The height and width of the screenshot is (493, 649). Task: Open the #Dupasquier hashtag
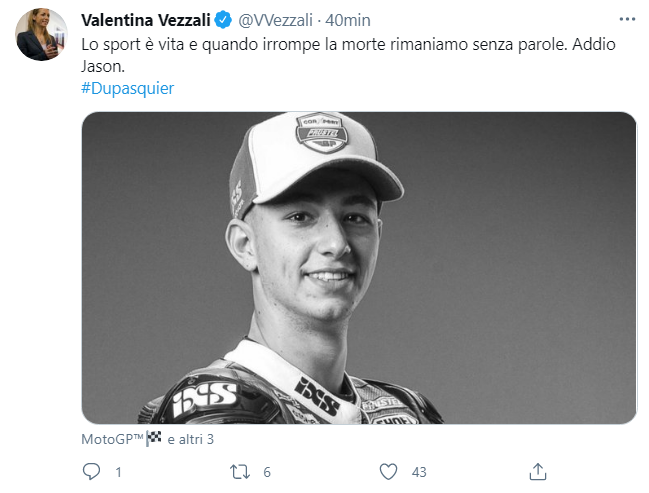[127, 88]
